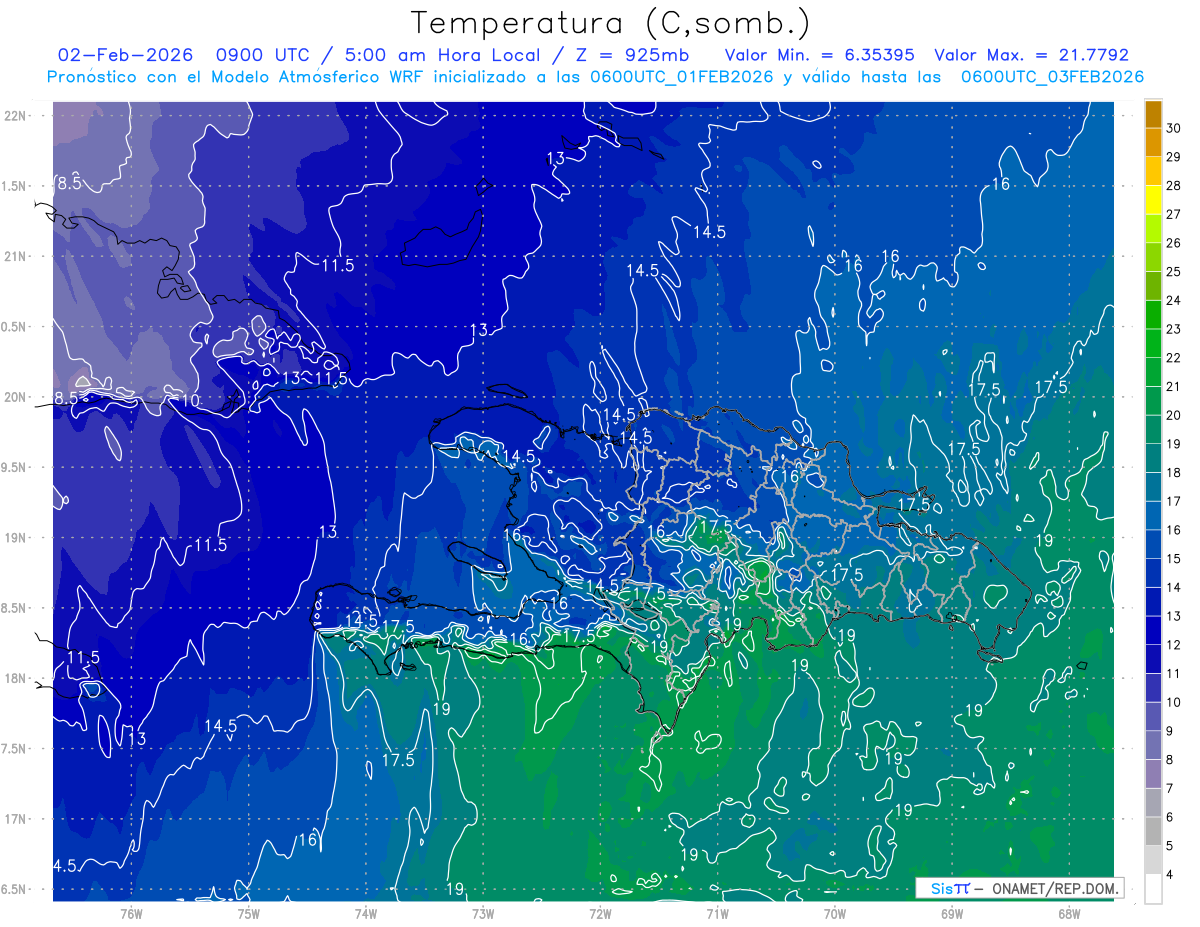Click the '15' label on the color scale

(x=1174, y=559)
